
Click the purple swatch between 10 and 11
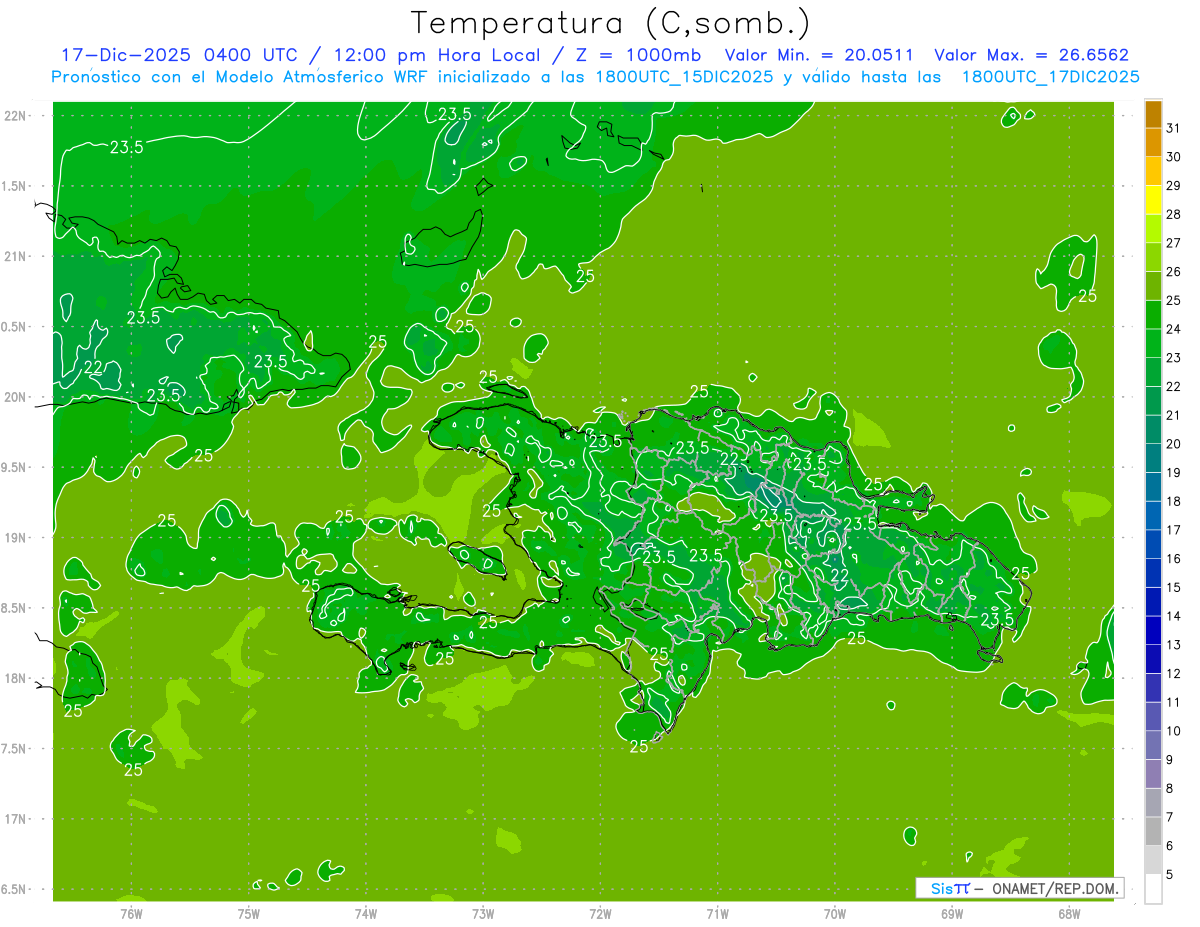[x=1153, y=717]
